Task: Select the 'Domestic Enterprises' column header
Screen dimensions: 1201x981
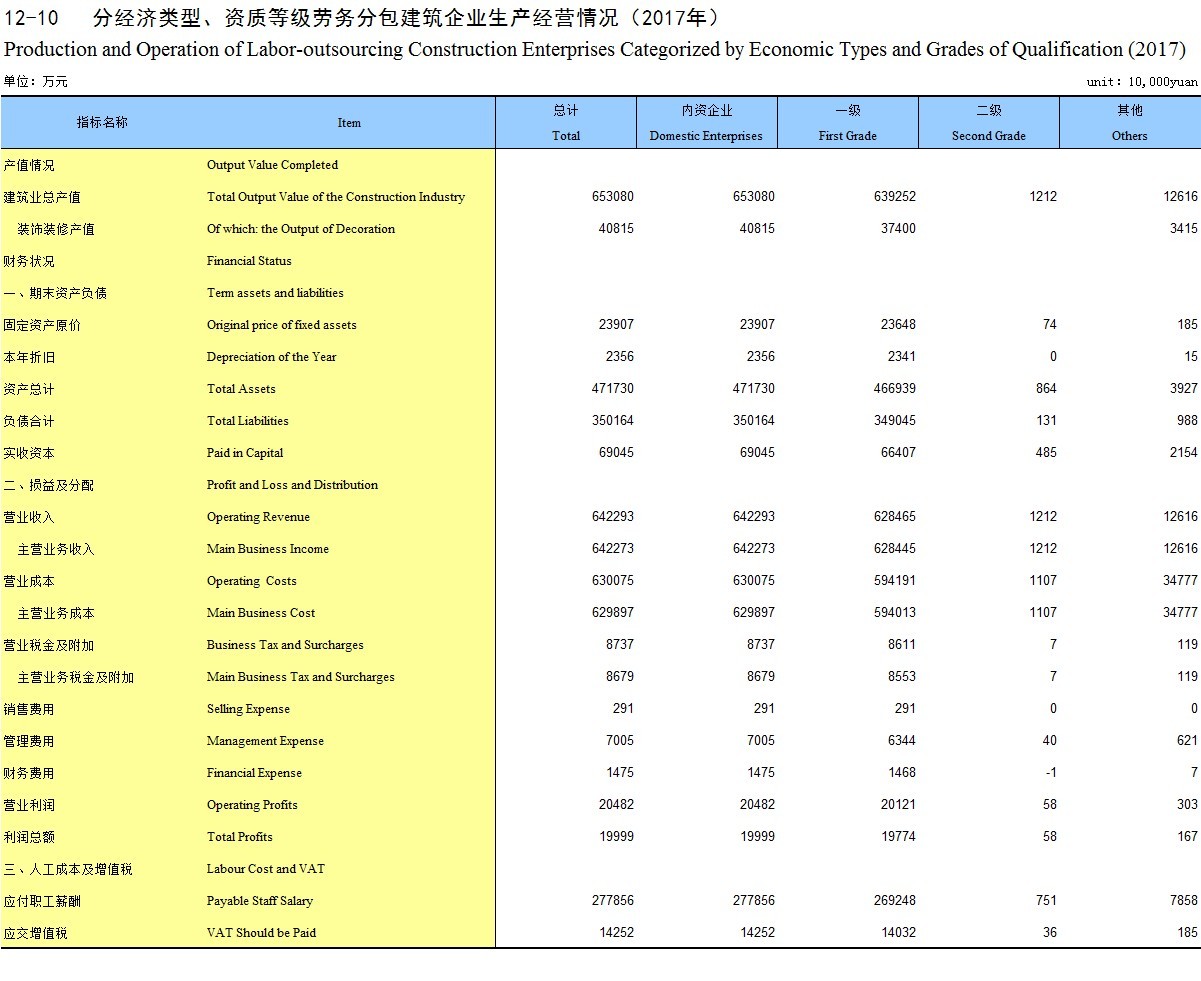Action: click(x=706, y=123)
